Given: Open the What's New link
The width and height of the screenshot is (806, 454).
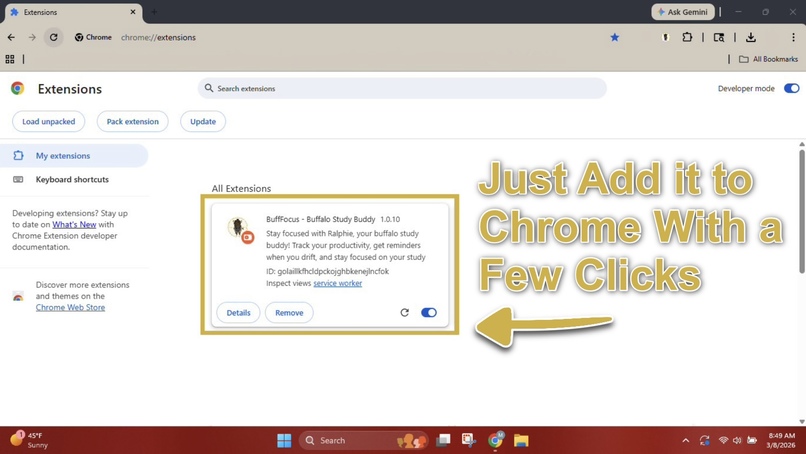Looking at the screenshot, I should tap(74, 225).
